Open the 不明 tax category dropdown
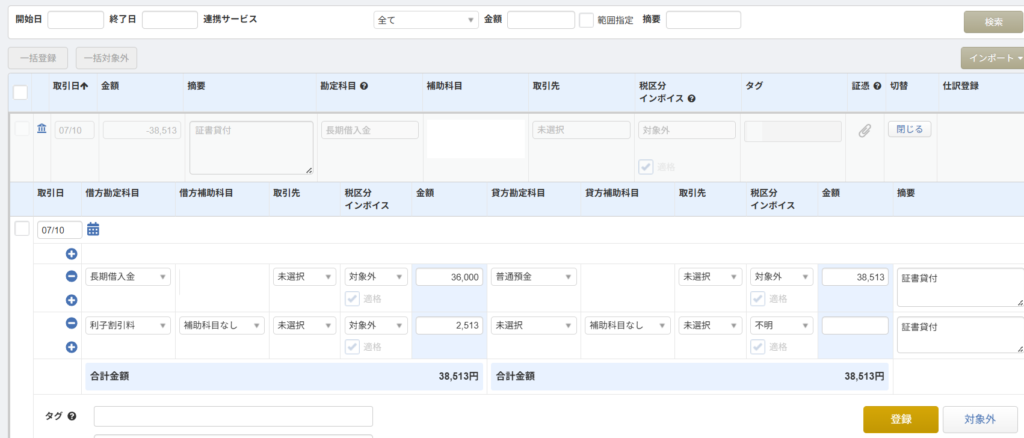This screenshot has height=438, width=1024. click(x=777, y=325)
